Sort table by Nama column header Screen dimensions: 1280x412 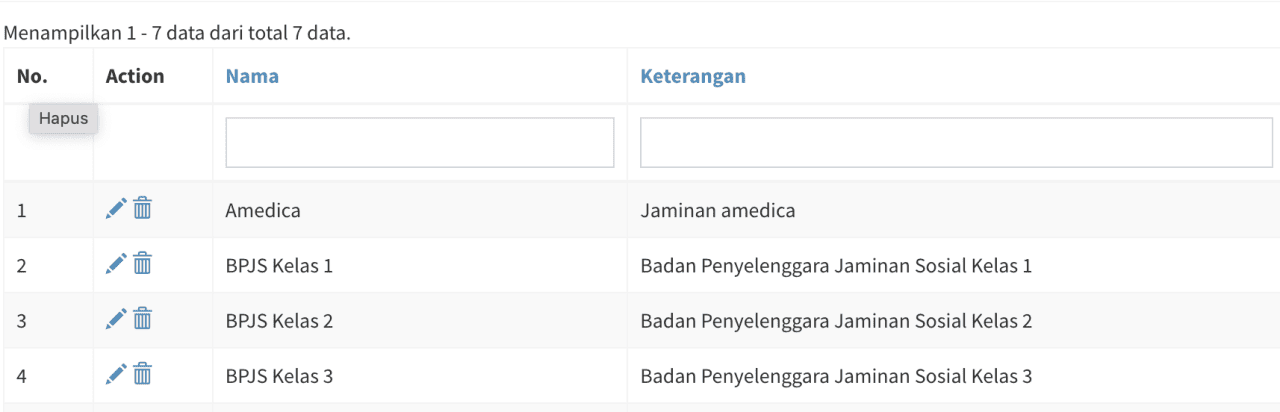coord(252,76)
